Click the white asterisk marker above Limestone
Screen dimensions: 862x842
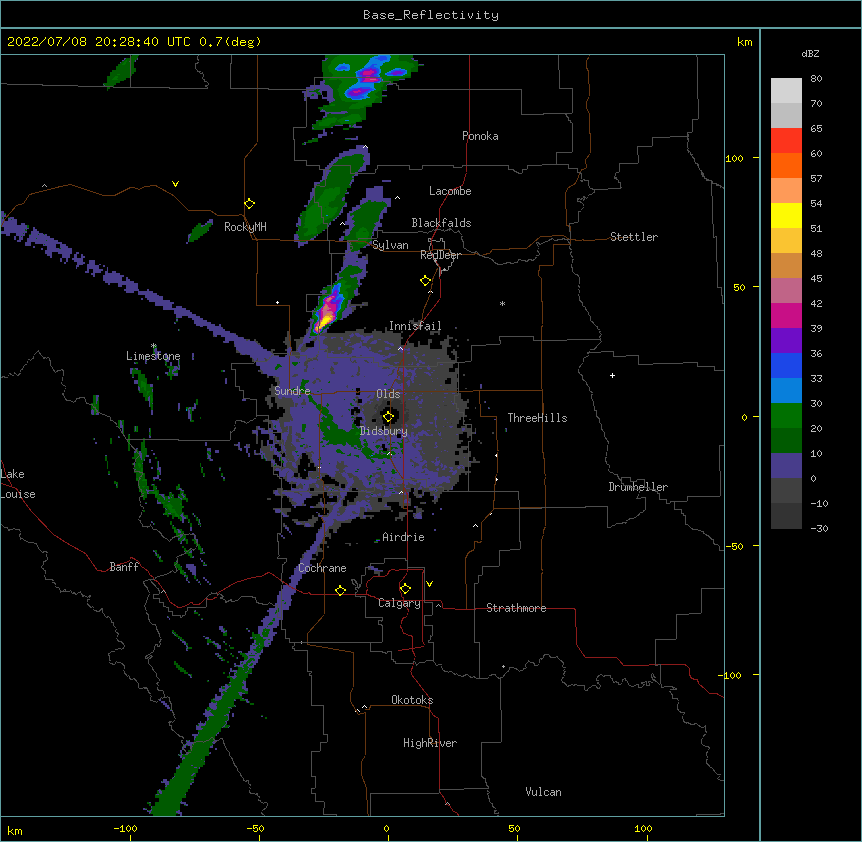pos(154,346)
